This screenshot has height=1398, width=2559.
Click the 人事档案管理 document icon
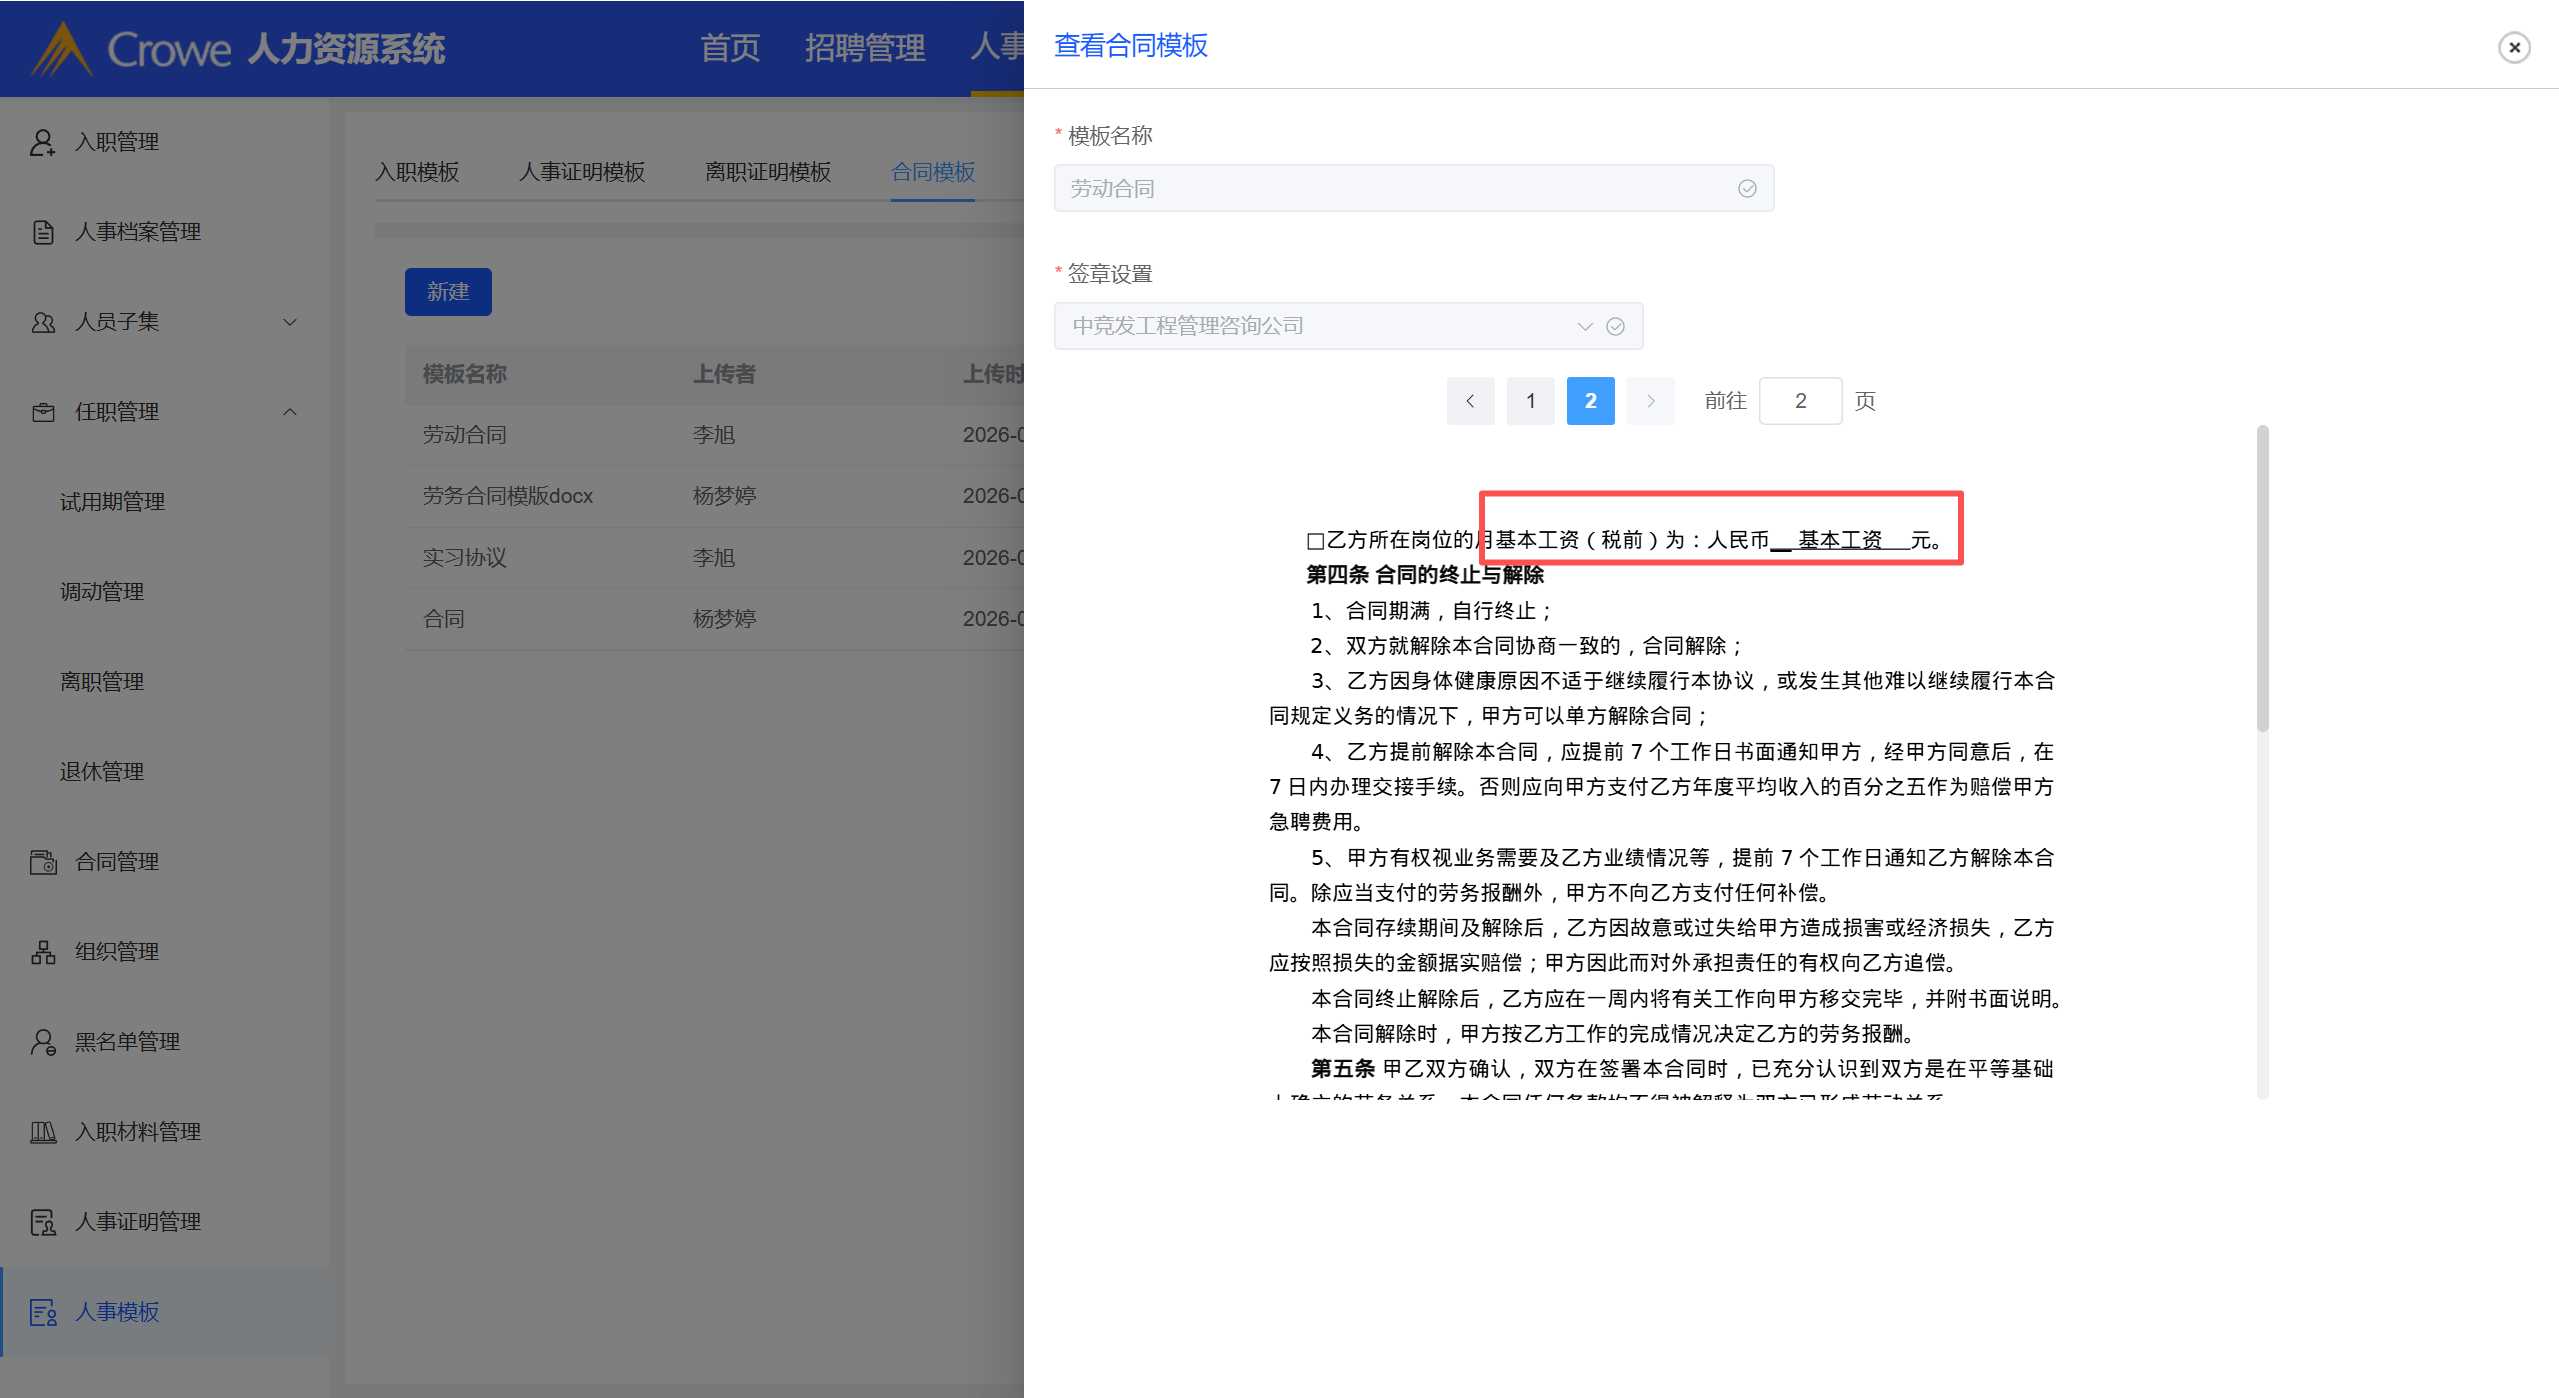point(42,232)
